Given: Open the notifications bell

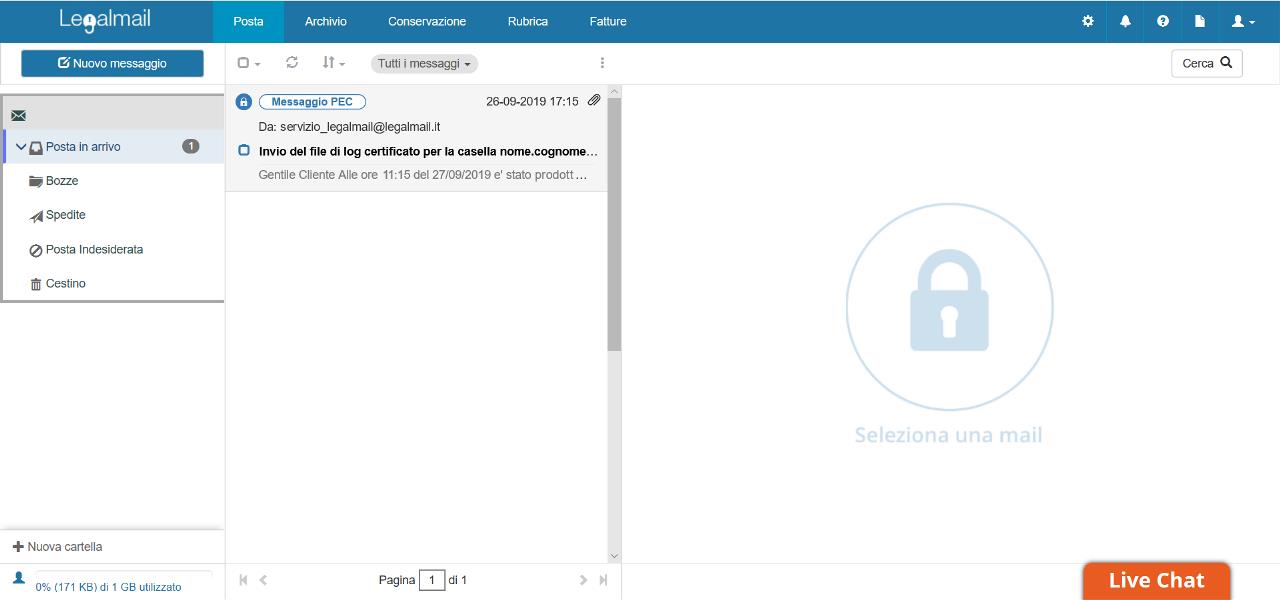Looking at the screenshot, I should click(1125, 21).
